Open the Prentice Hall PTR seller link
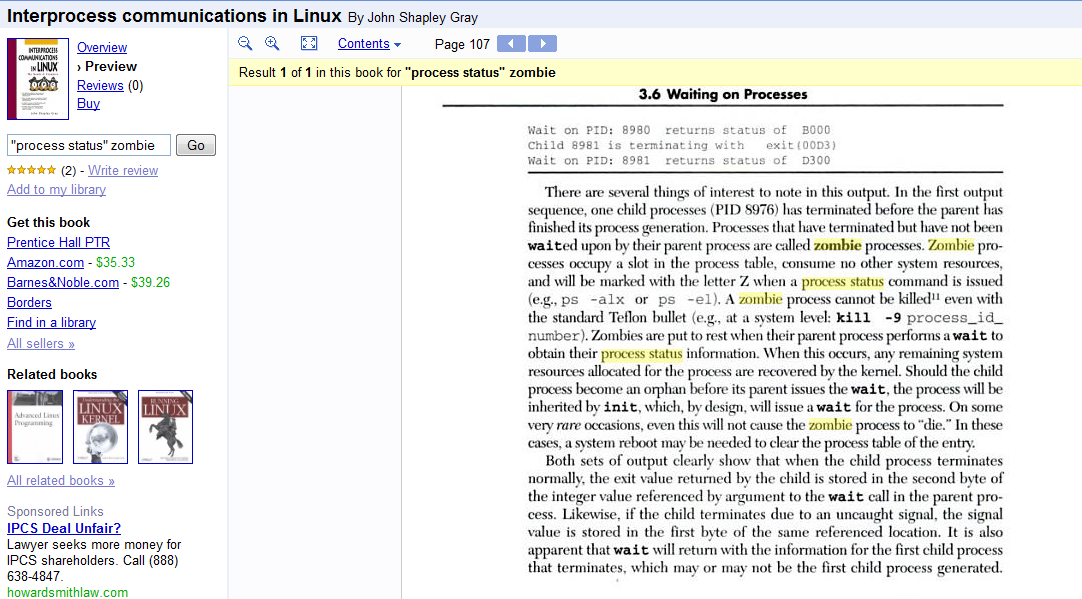1082x599 pixels. click(x=59, y=242)
